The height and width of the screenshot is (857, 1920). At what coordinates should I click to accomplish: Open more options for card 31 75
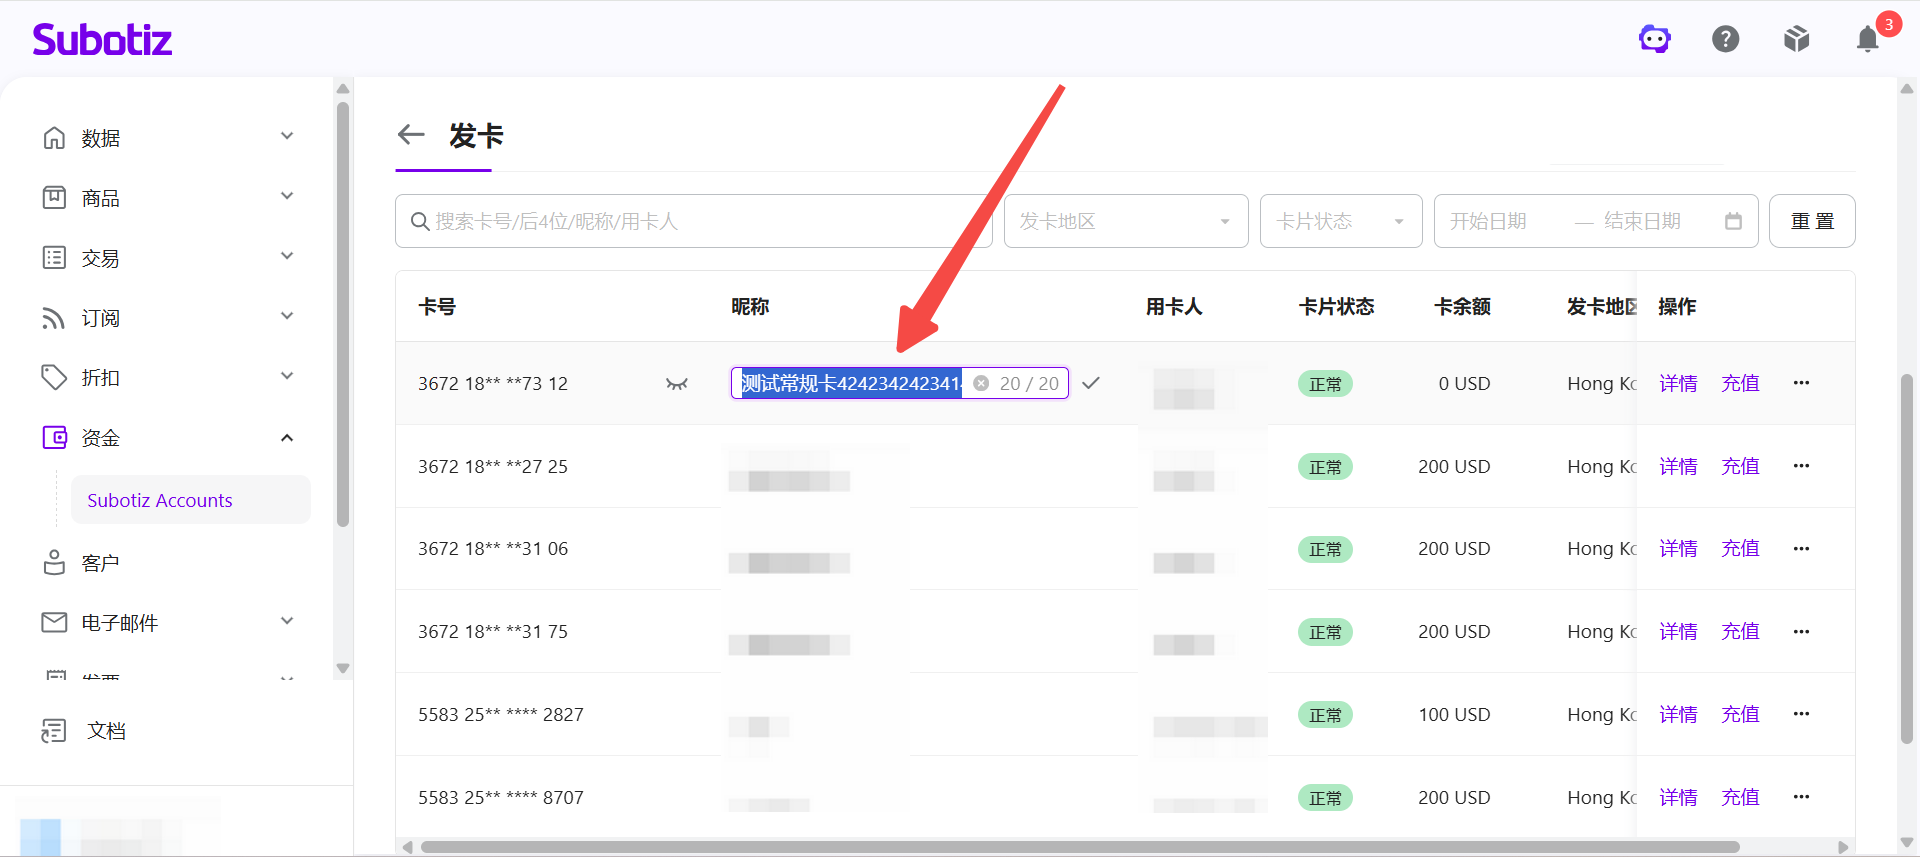(1801, 631)
